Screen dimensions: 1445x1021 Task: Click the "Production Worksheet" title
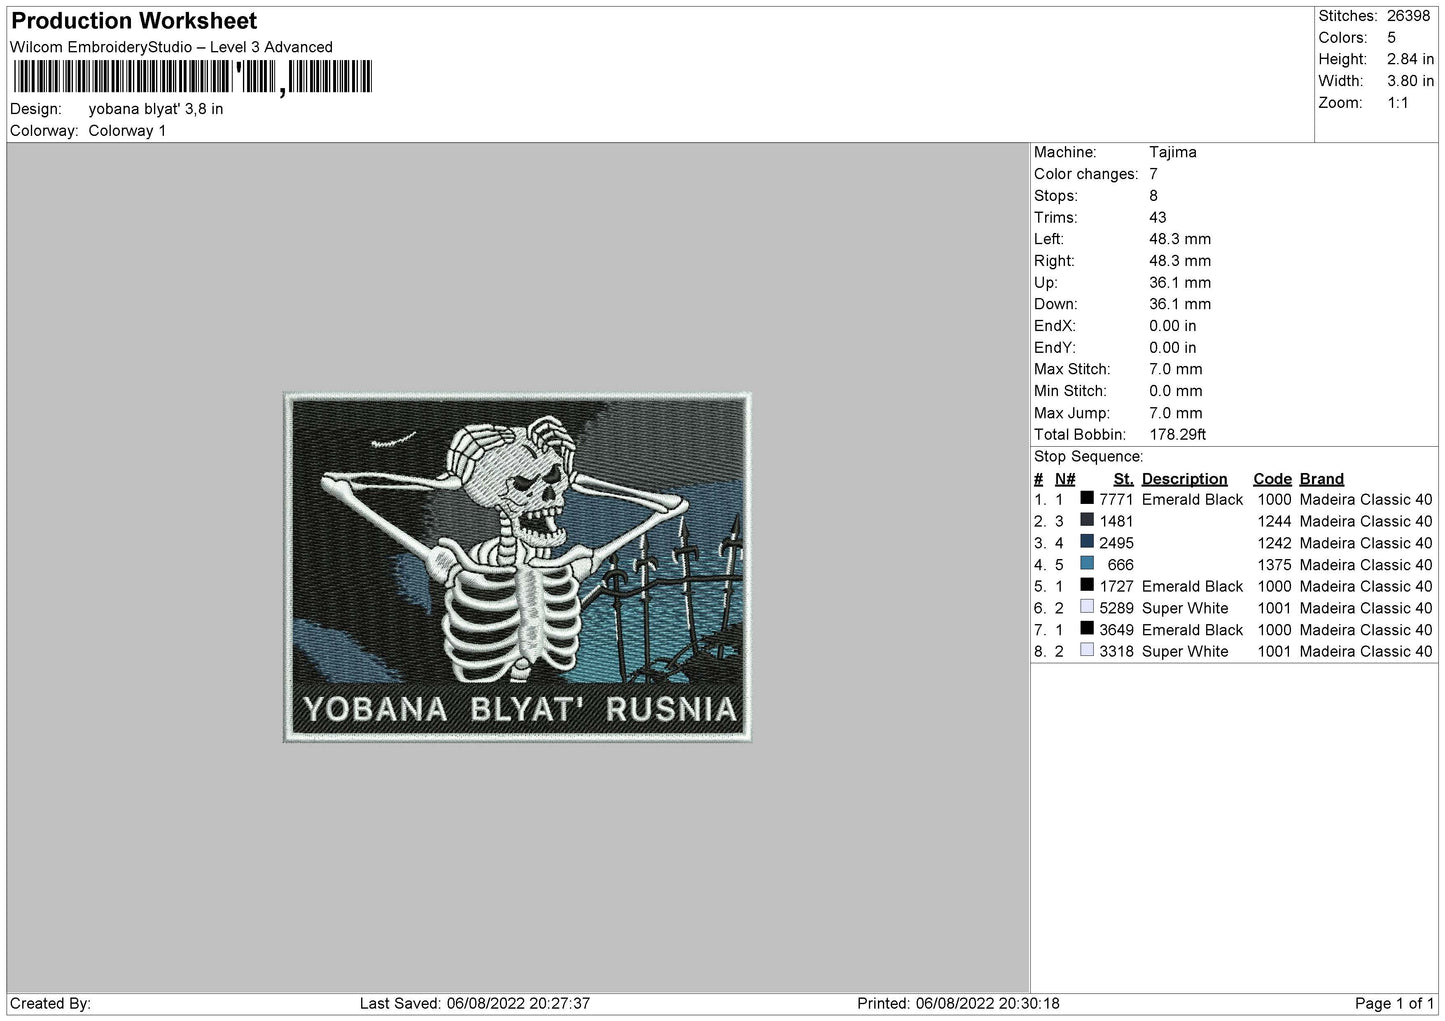point(134,21)
